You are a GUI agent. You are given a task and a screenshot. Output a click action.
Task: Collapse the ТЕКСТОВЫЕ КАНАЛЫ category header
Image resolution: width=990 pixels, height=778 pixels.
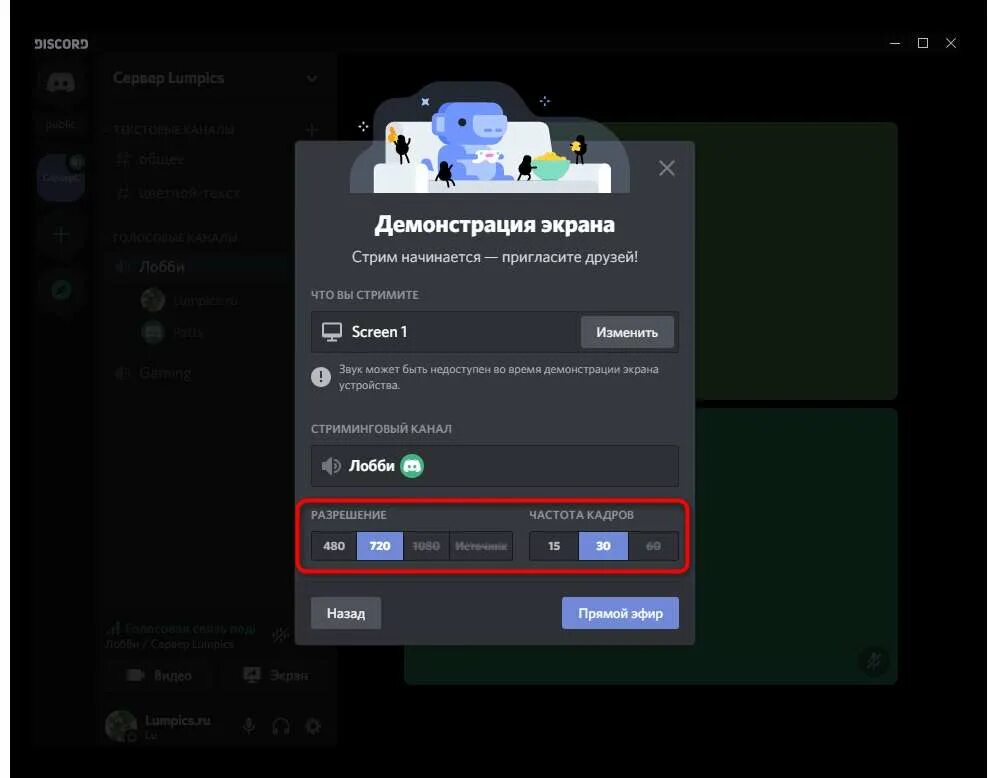(174, 130)
